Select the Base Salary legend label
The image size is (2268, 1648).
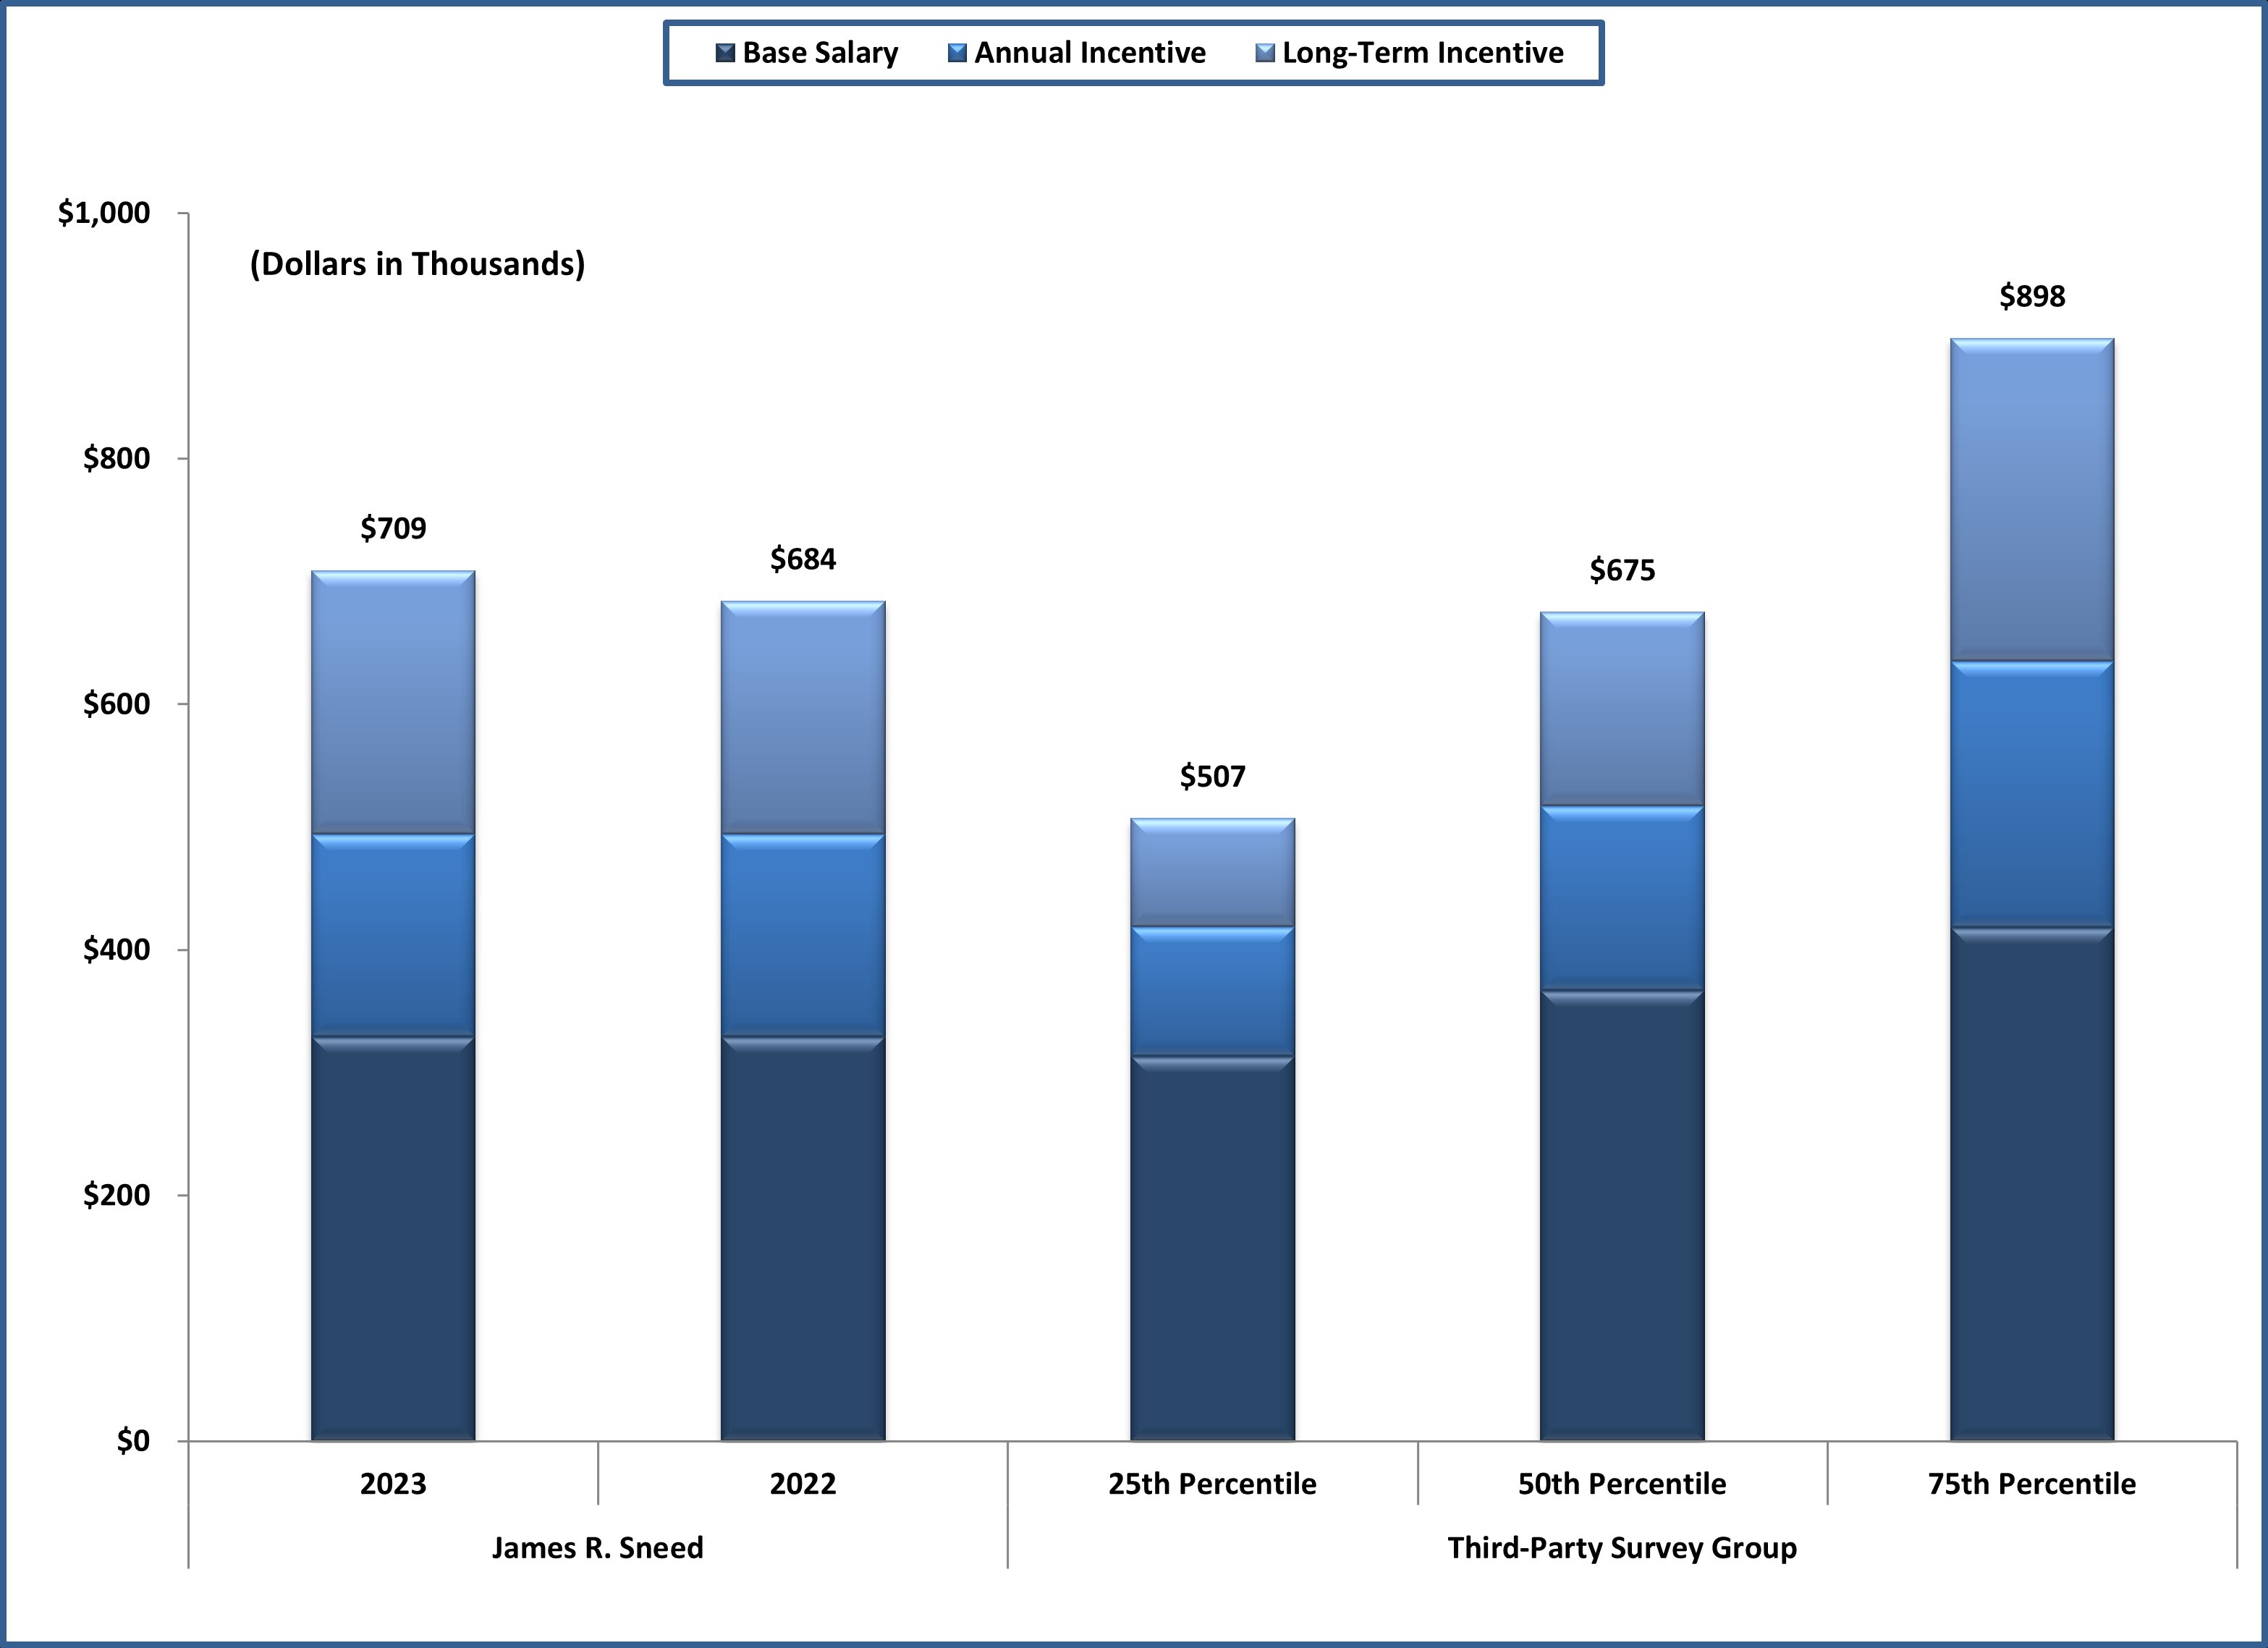pyautogui.click(x=820, y=53)
